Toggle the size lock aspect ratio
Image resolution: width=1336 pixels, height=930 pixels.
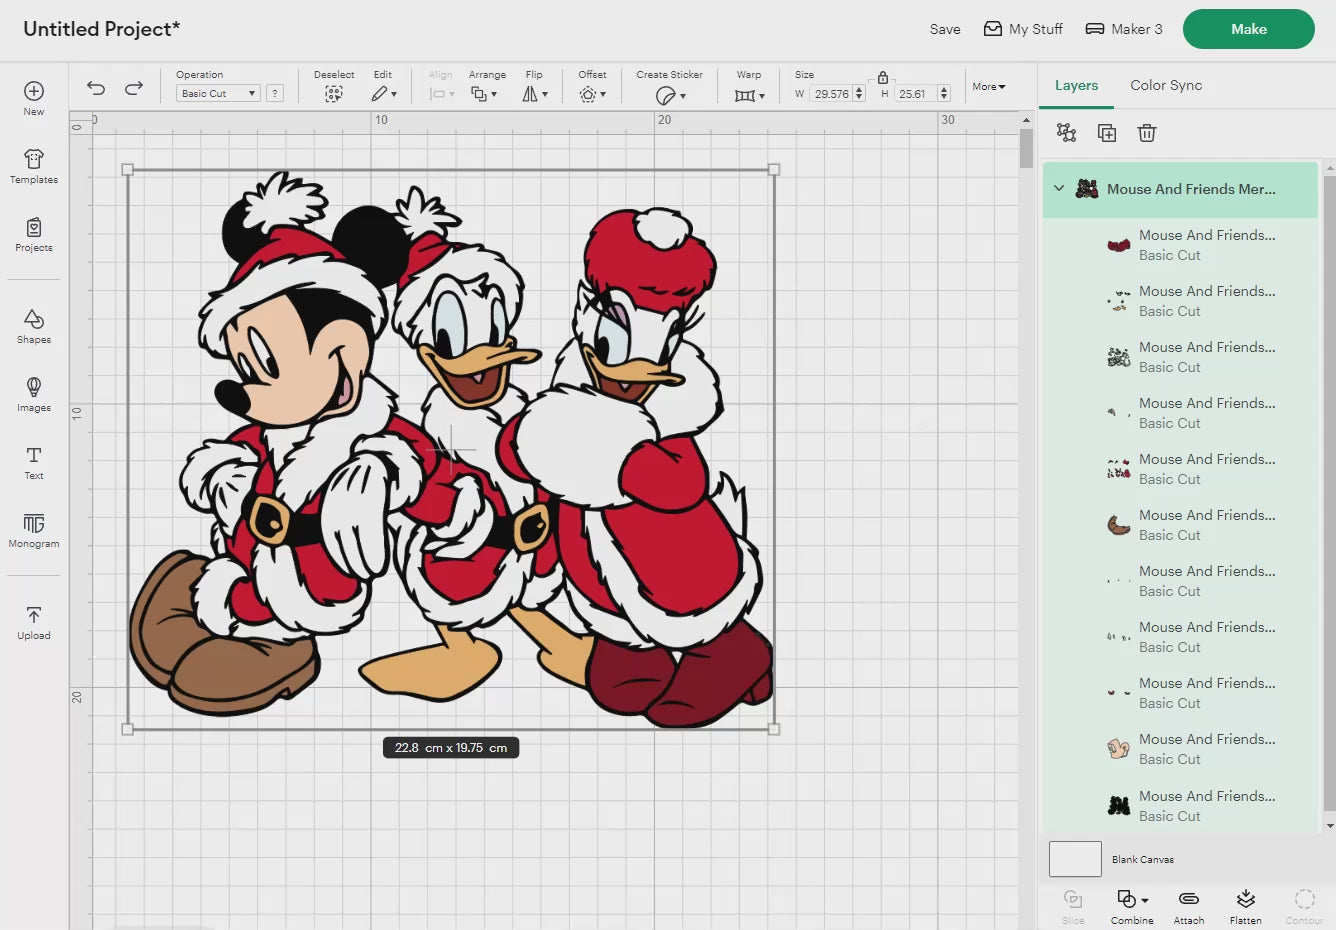[883, 77]
